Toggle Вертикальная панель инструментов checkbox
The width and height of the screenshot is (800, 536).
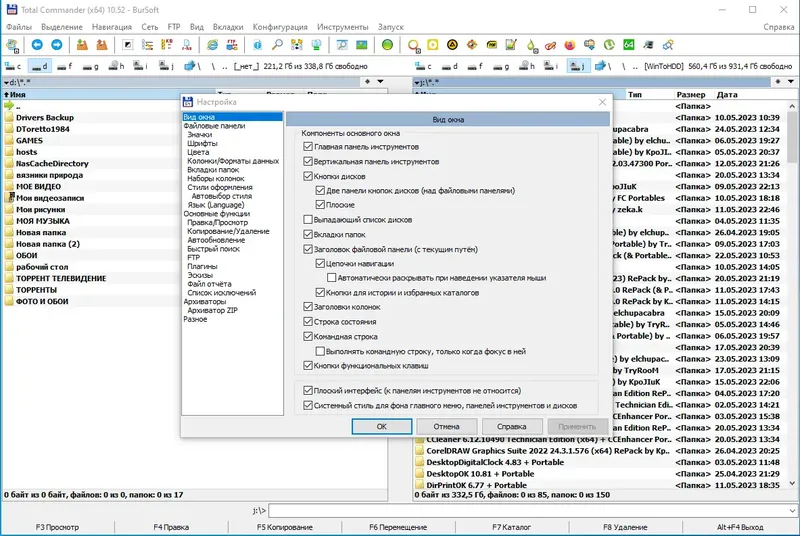click(308, 161)
